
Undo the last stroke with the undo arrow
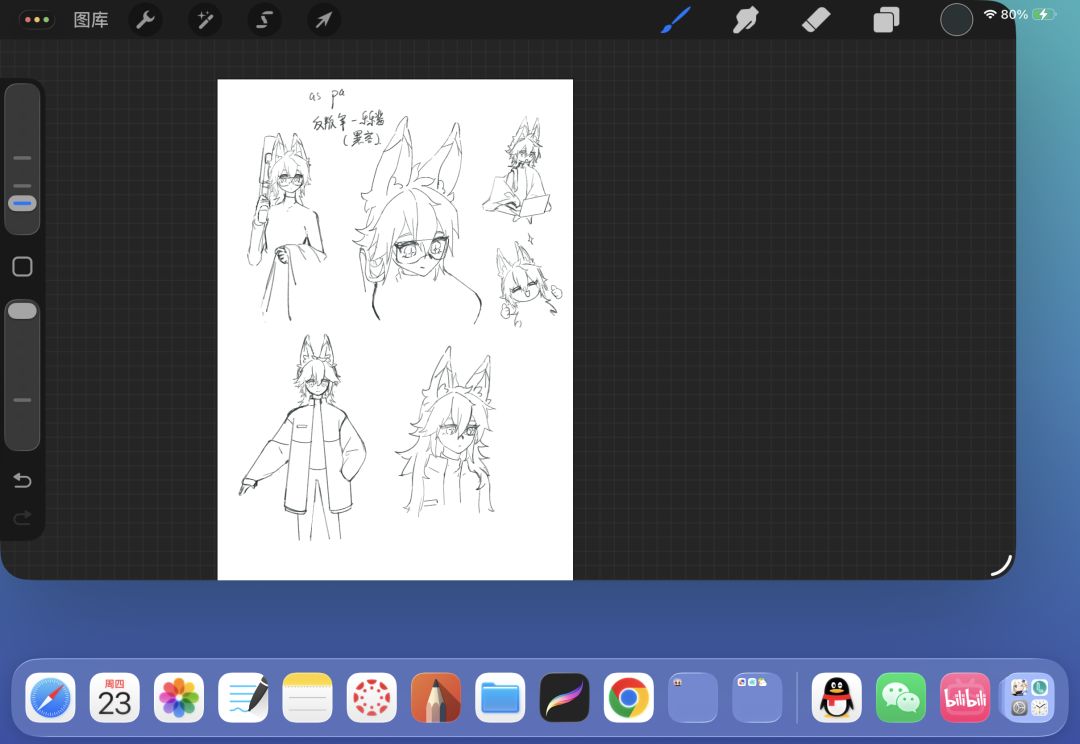[x=22, y=480]
